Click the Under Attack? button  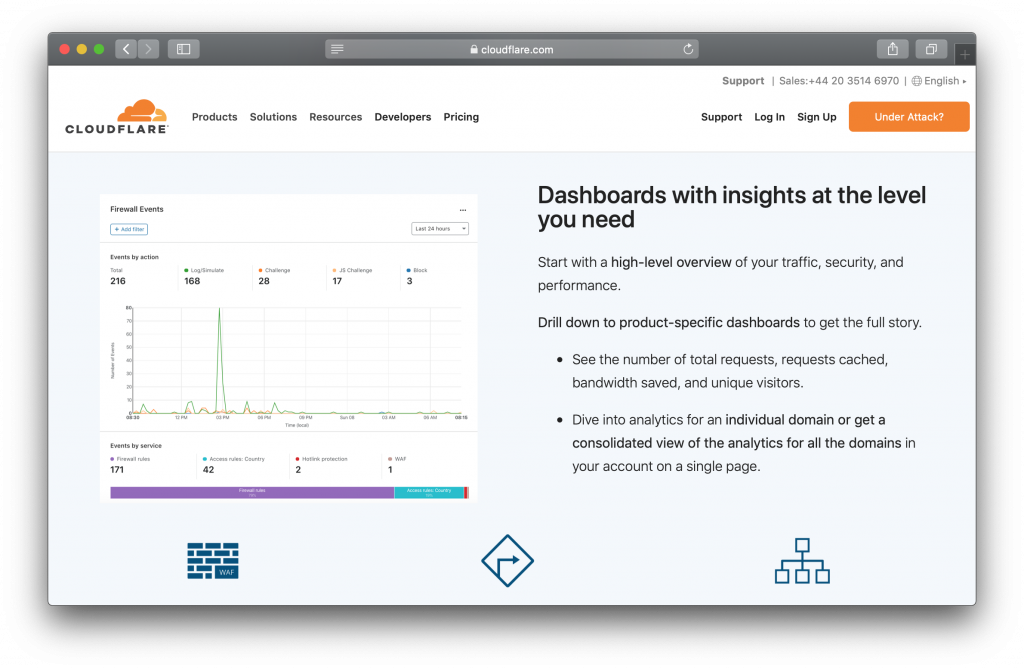pyautogui.click(x=909, y=117)
